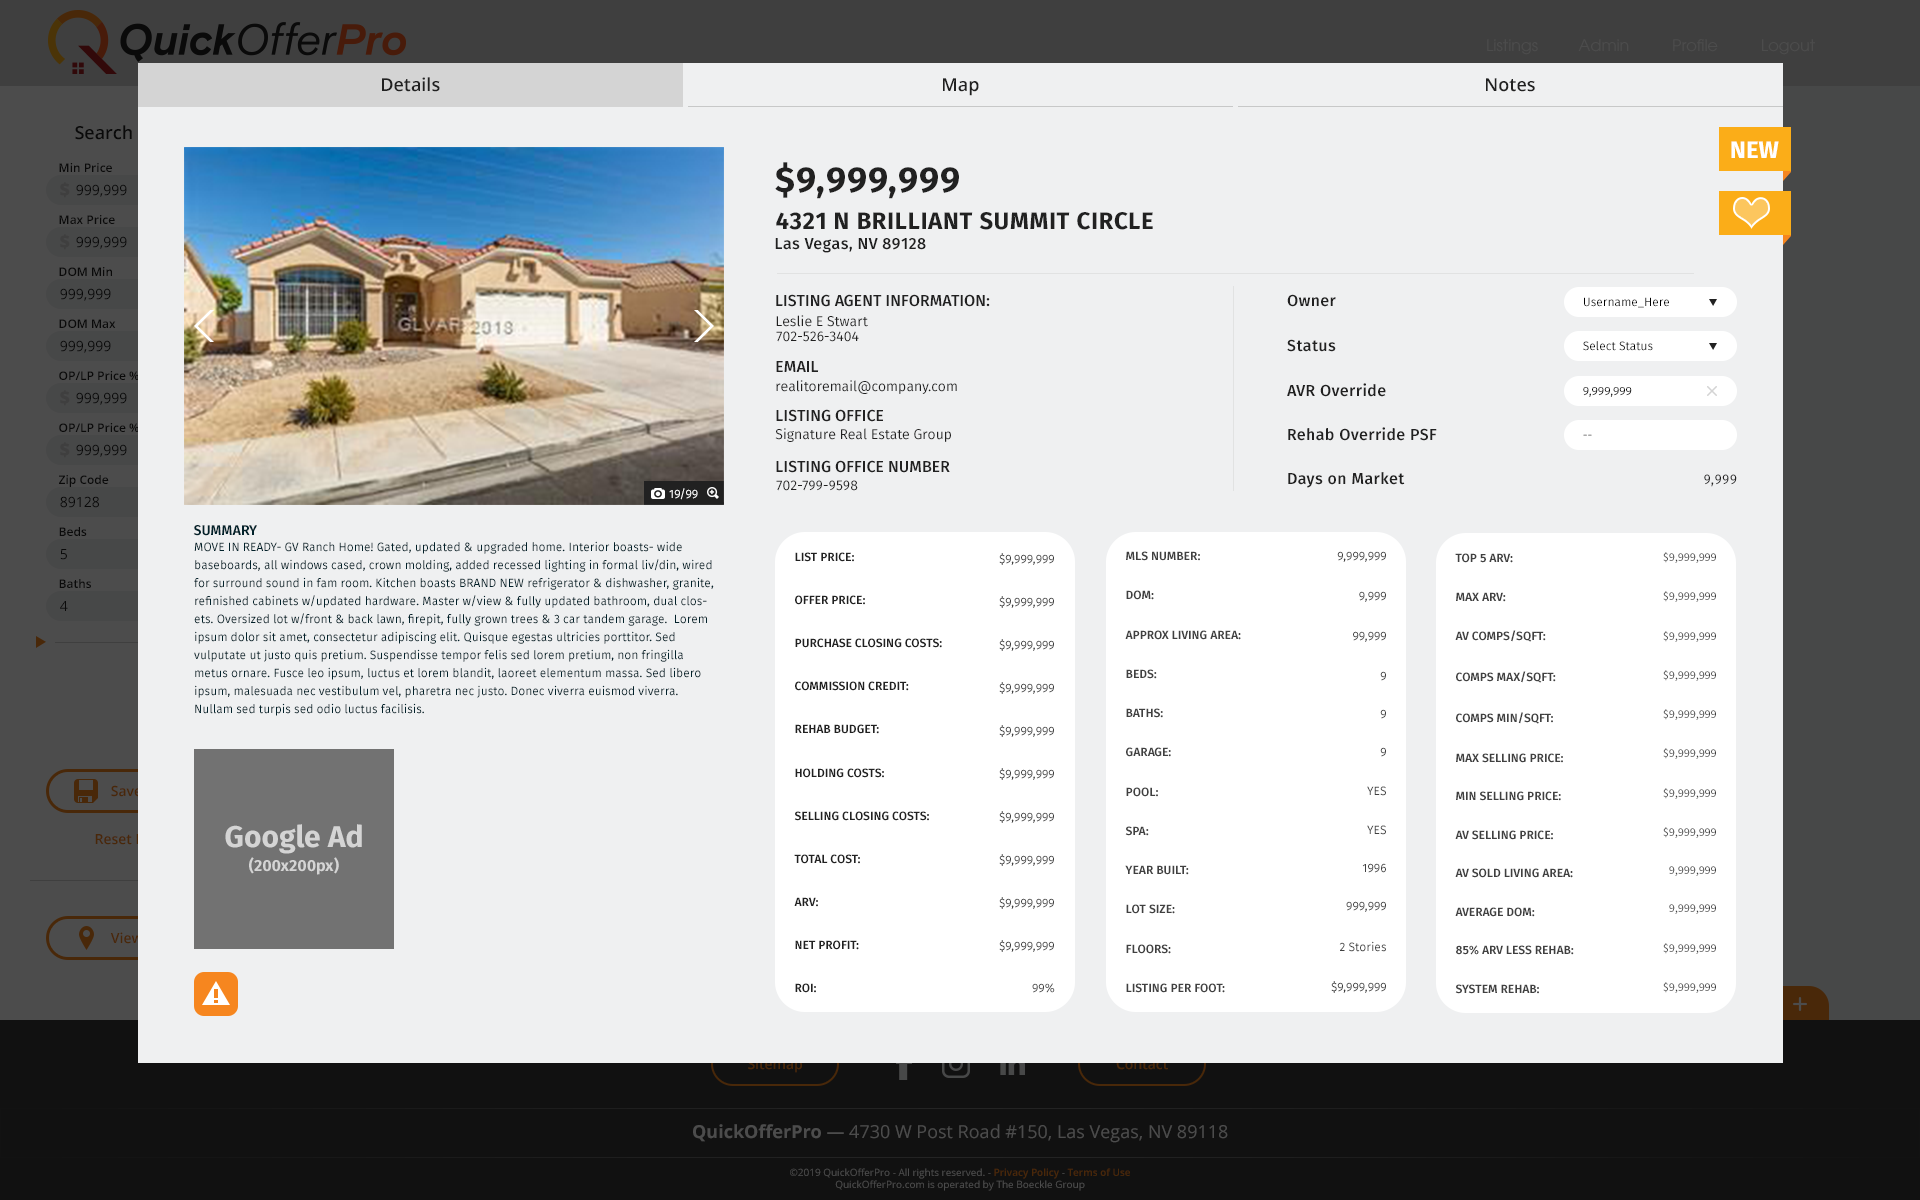This screenshot has width=1920, height=1200.
Task: Expand the search panel's orange triangle
Action: click(40, 642)
